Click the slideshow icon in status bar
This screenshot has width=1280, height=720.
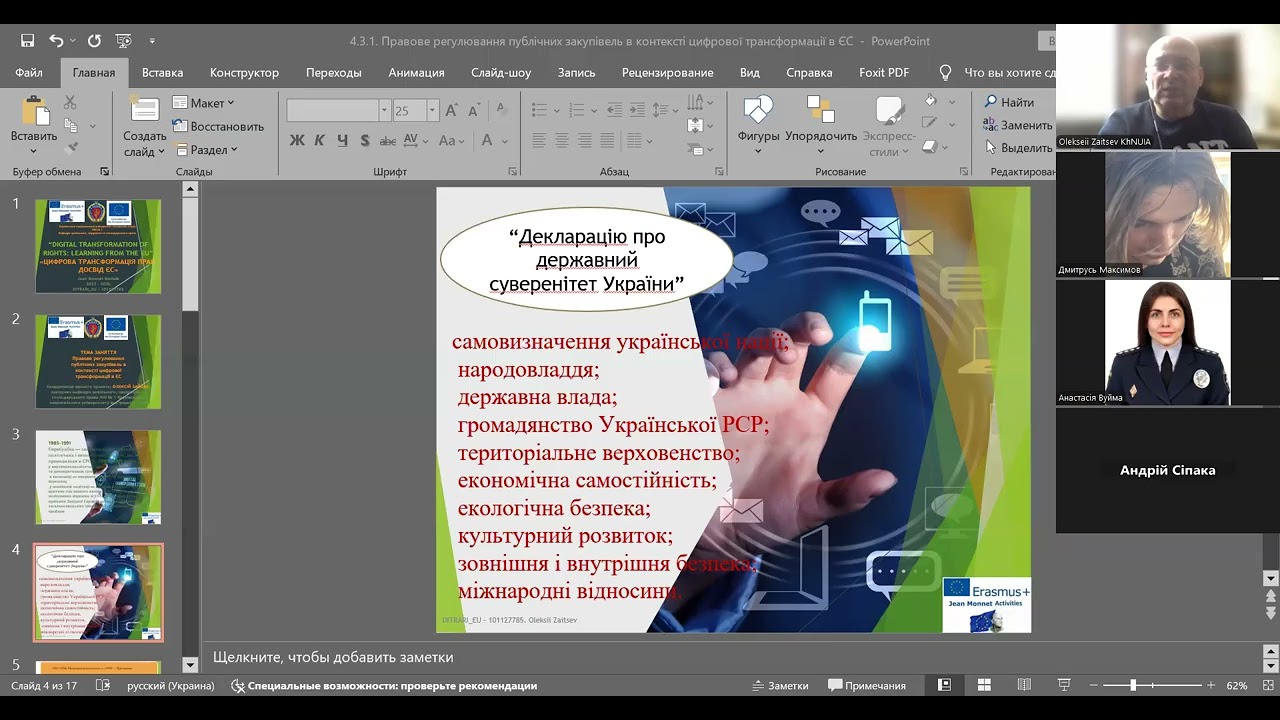pyautogui.click(x=1064, y=685)
